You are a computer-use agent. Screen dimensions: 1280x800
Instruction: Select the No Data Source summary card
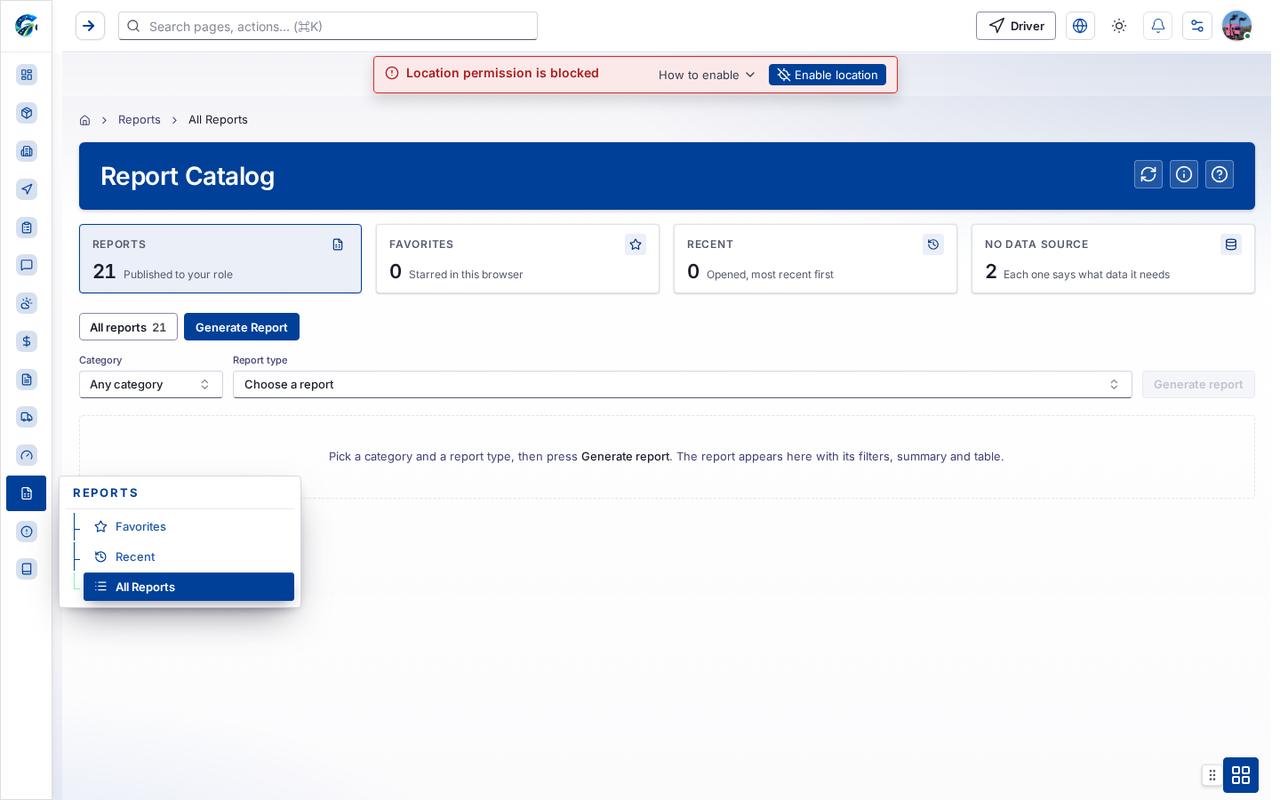[x=1113, y=259]
